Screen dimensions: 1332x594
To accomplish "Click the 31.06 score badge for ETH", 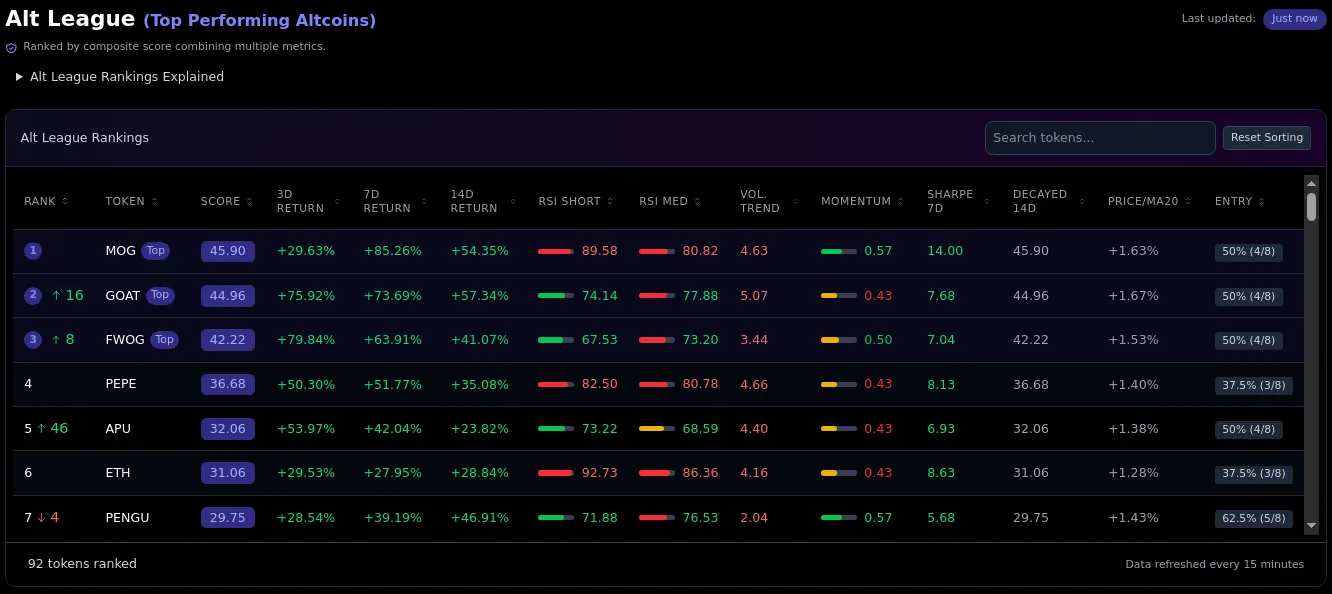I will pos(228,473).
